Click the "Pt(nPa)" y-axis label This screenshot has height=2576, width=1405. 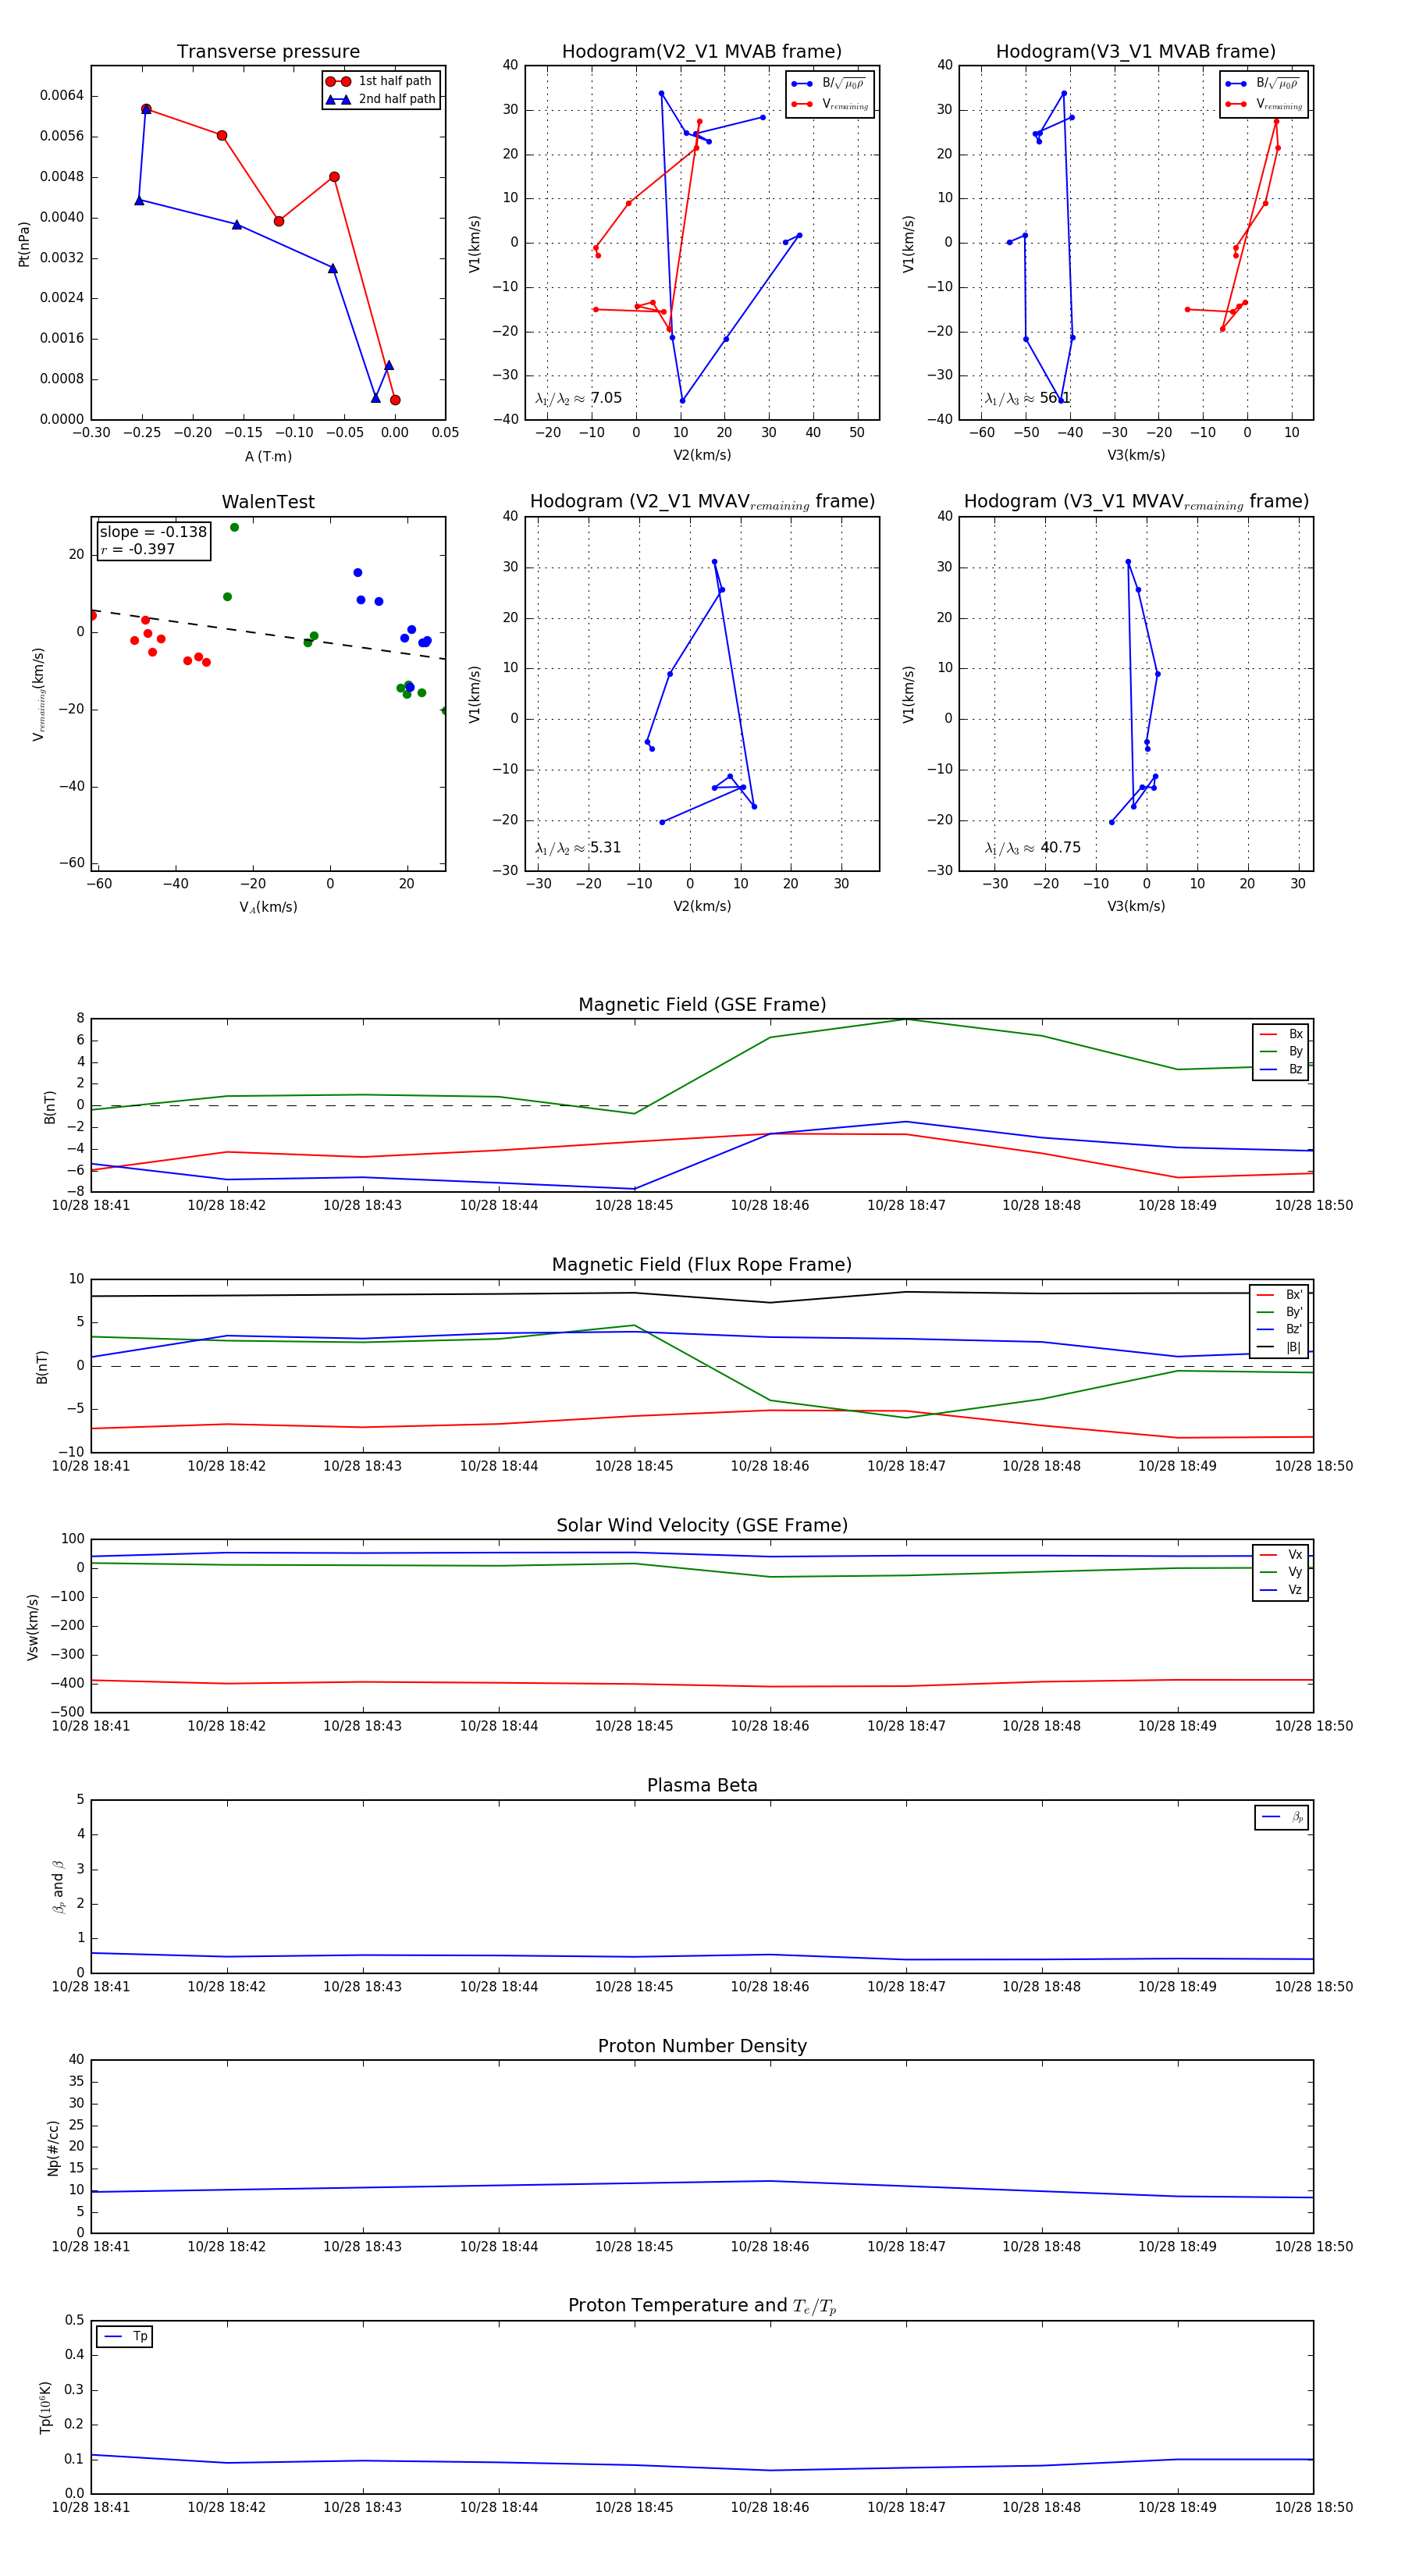point(24,244)
